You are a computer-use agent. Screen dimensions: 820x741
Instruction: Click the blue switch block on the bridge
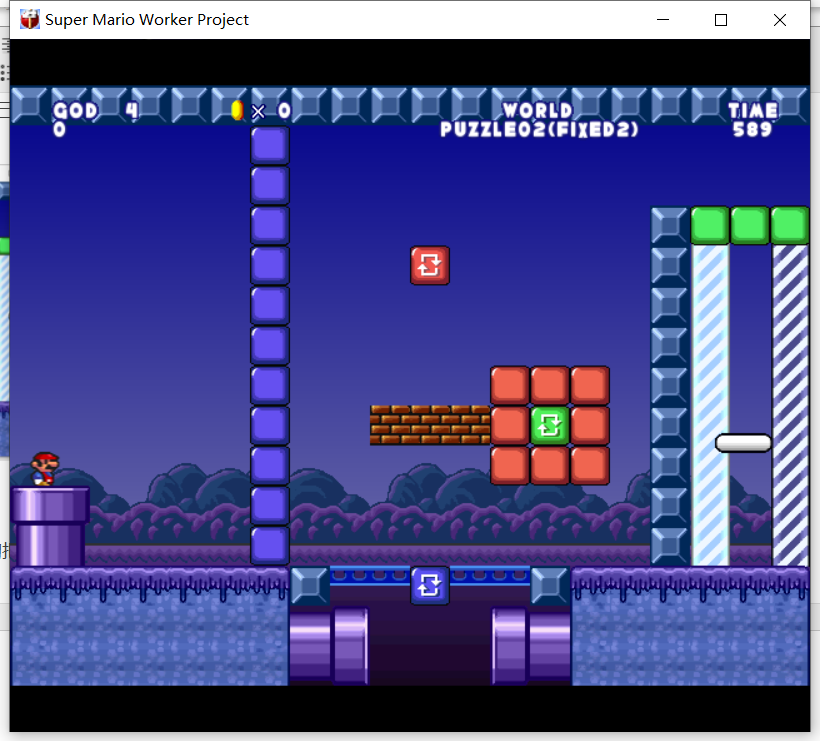430,586
